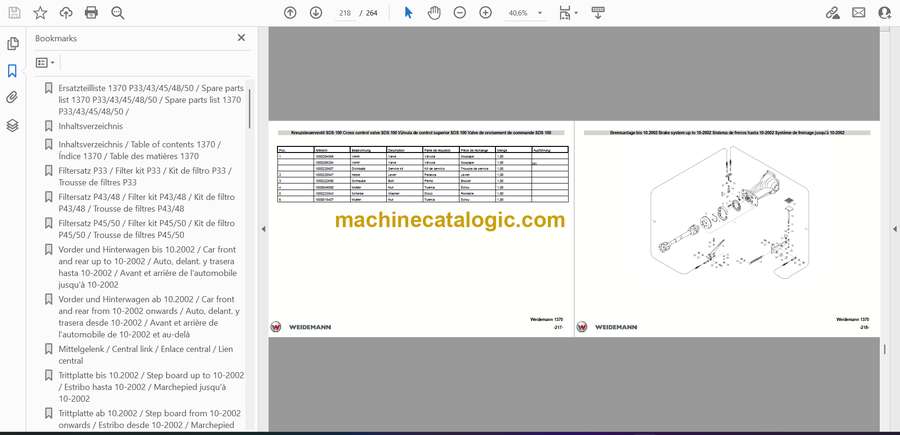Go to previous page with up arrow
900x435 pixels.
[x=290, y=13]
